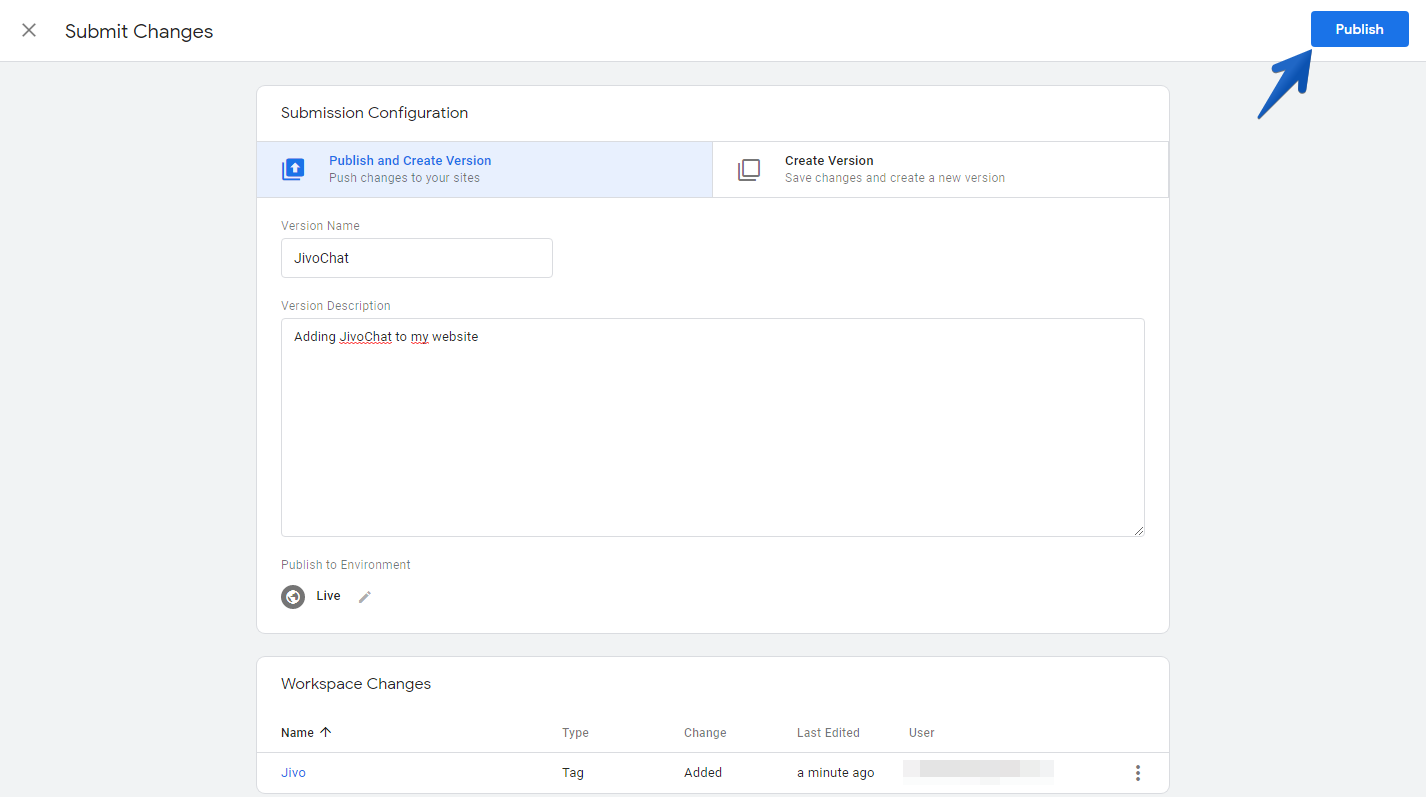Click 'a minute ago' cell

click(x=836, y=773)
